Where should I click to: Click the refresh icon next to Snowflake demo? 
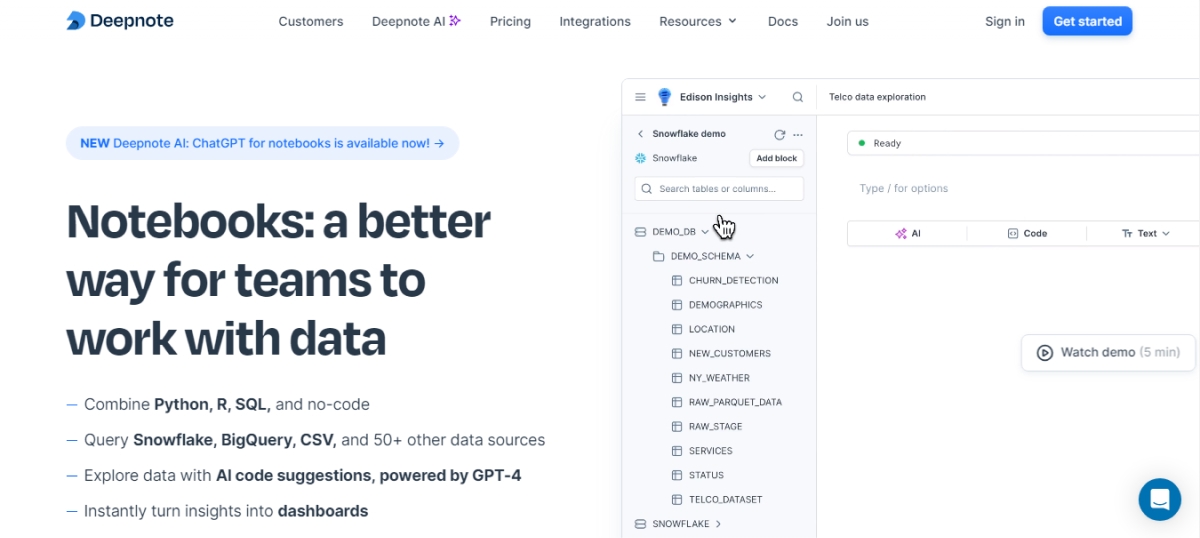click(x=780, y=134)
